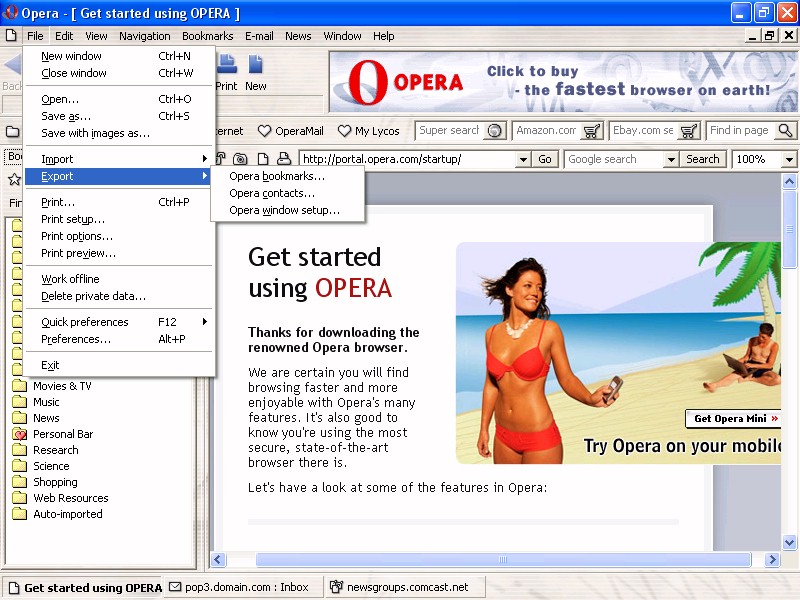This screenshot has width=800, height=600.
Task: Click the page scroll down arrow
Action: click(x=789, y=542)
